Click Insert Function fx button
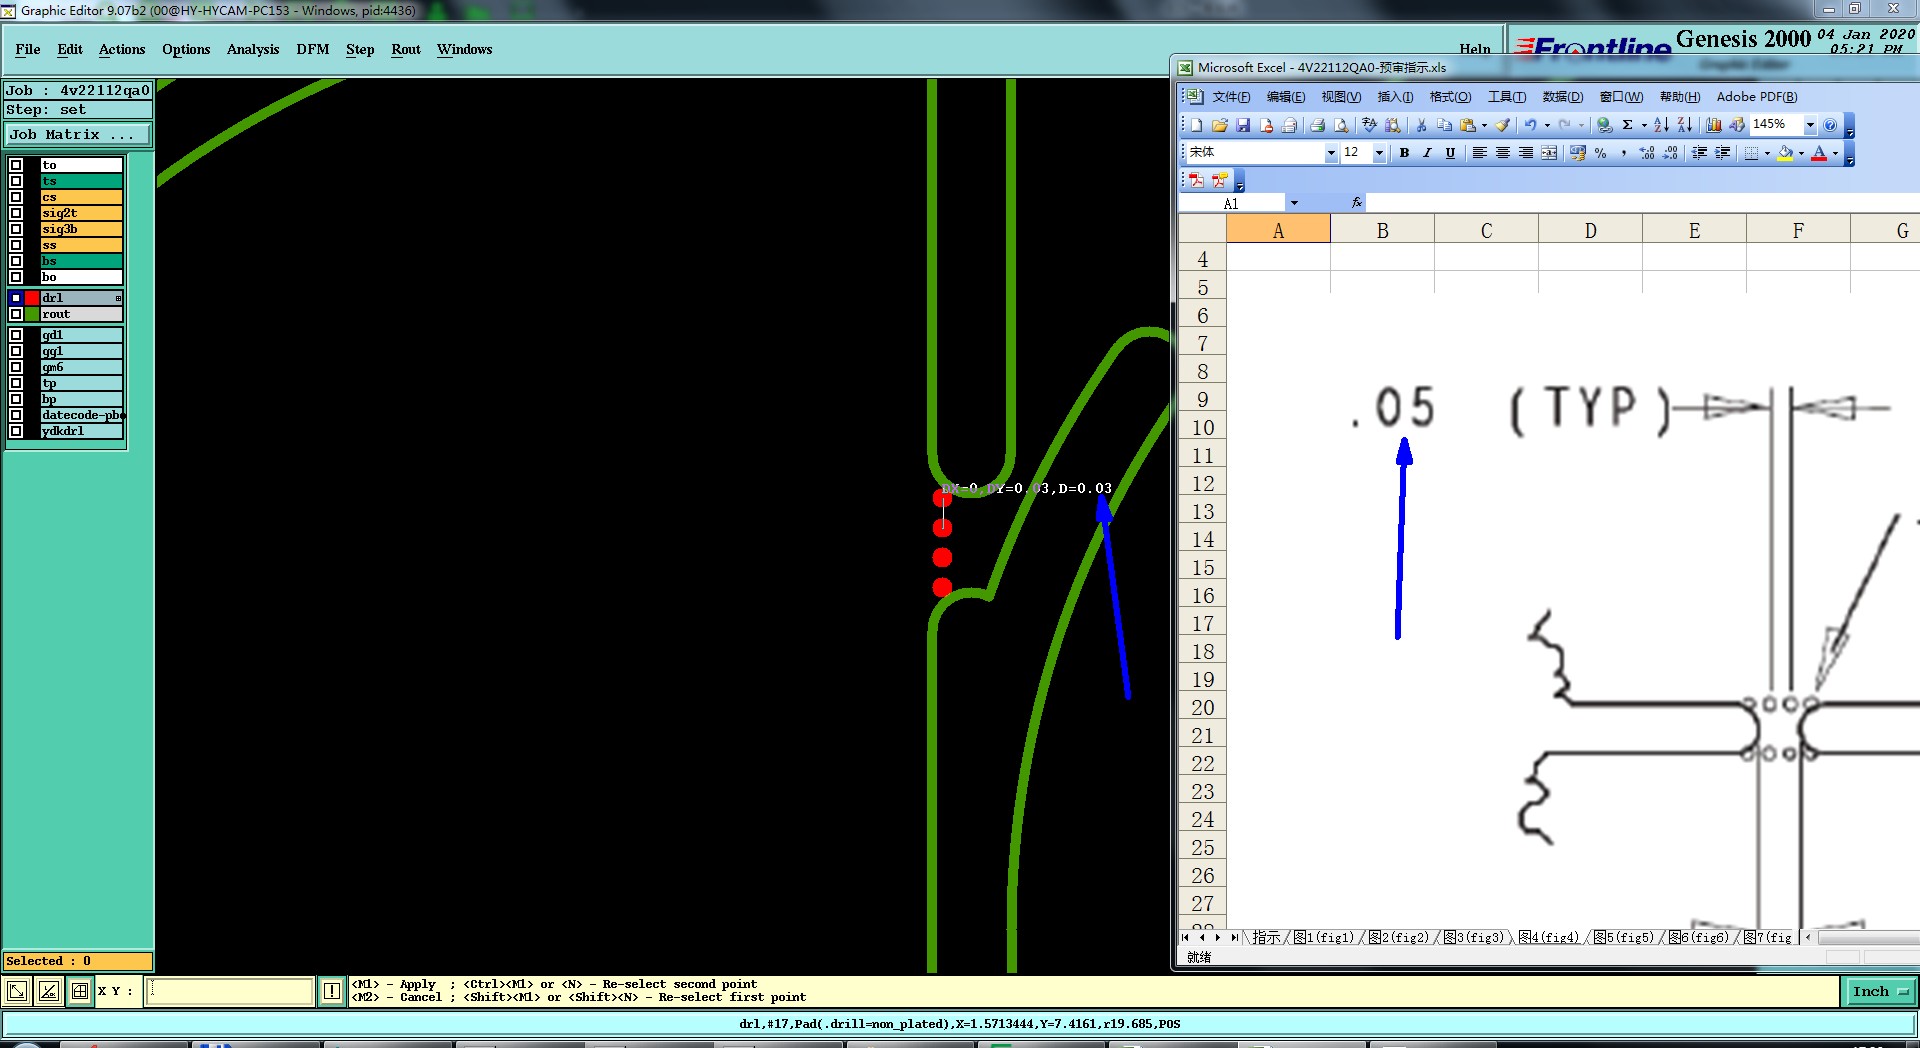 [1357, 203]
